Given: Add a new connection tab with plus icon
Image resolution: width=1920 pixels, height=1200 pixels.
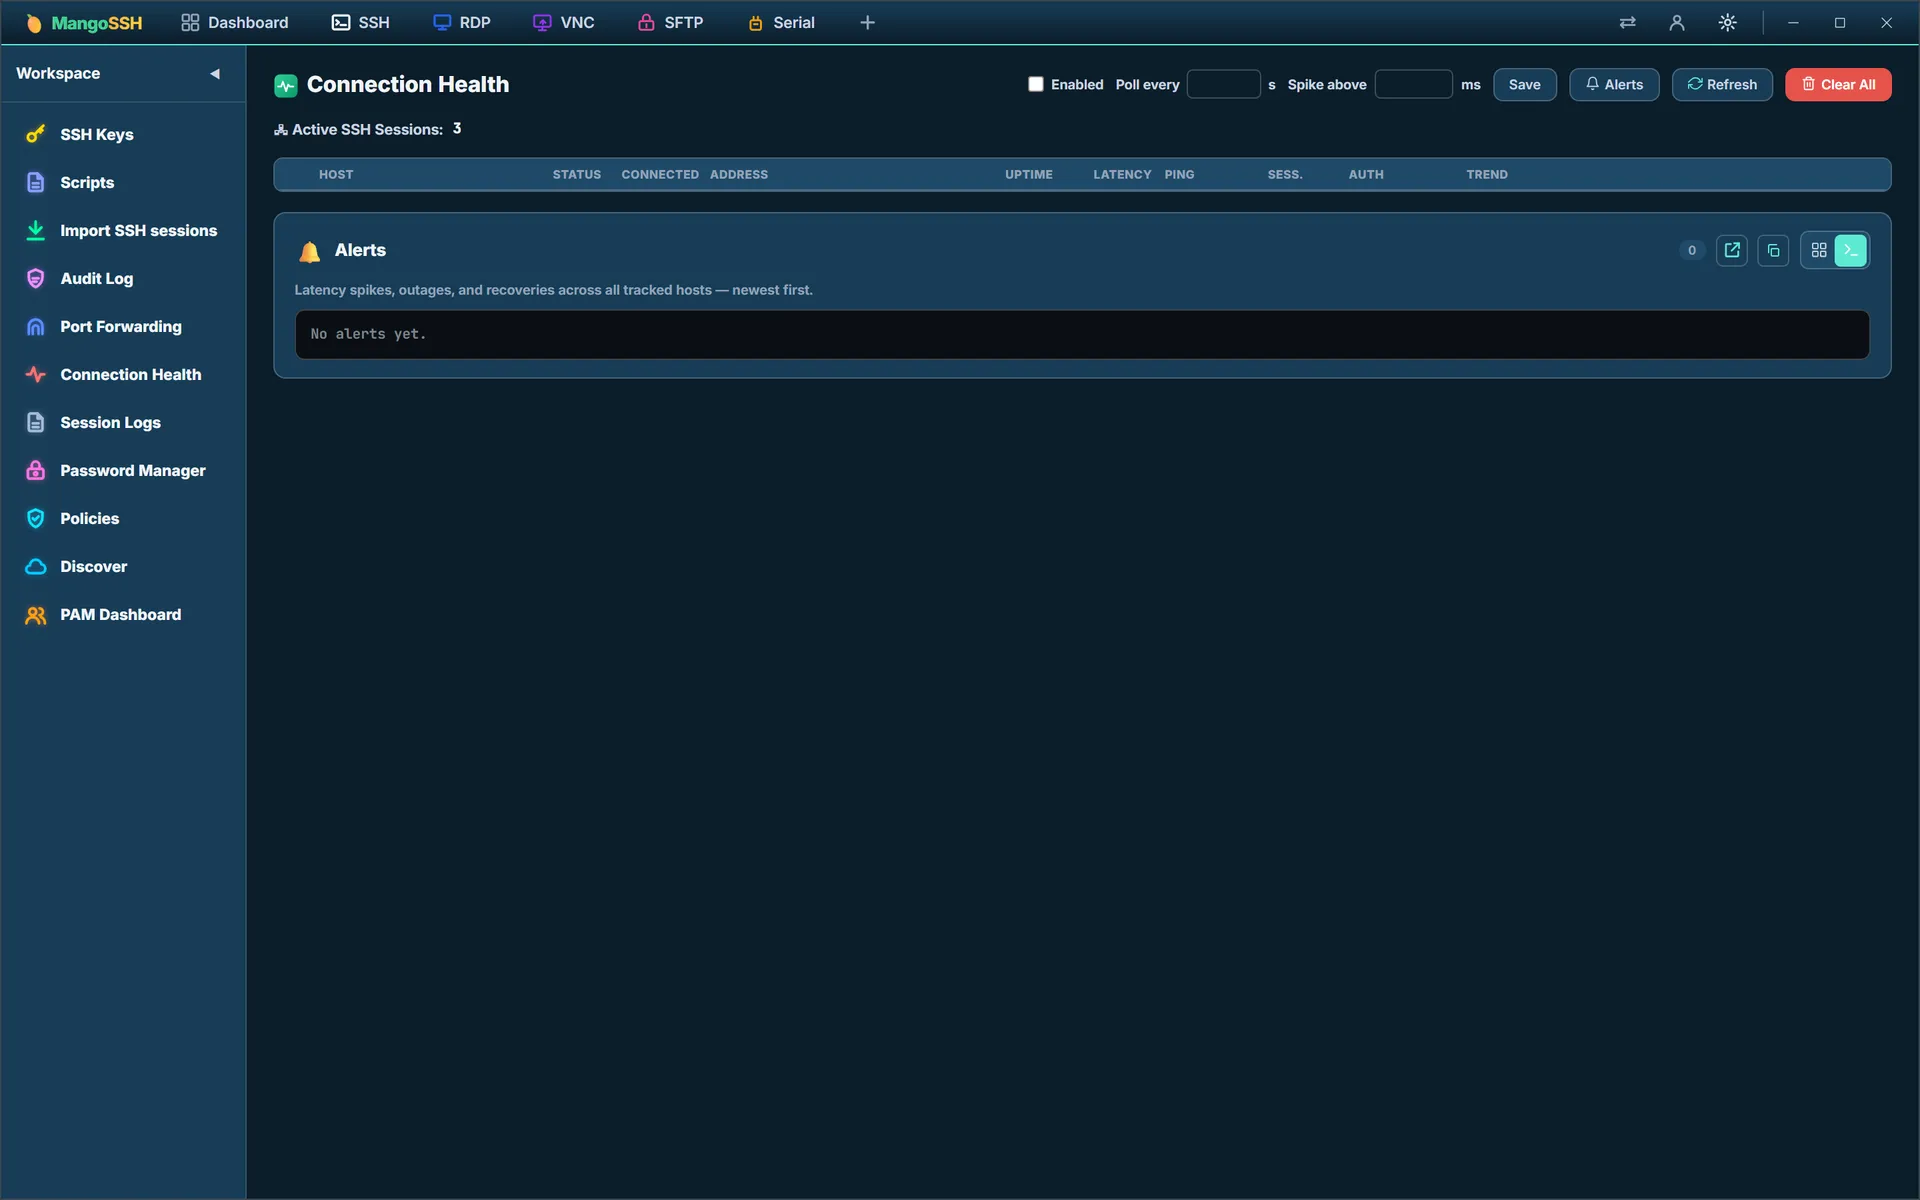Looking at the screenshot, I should coord(867,22).
